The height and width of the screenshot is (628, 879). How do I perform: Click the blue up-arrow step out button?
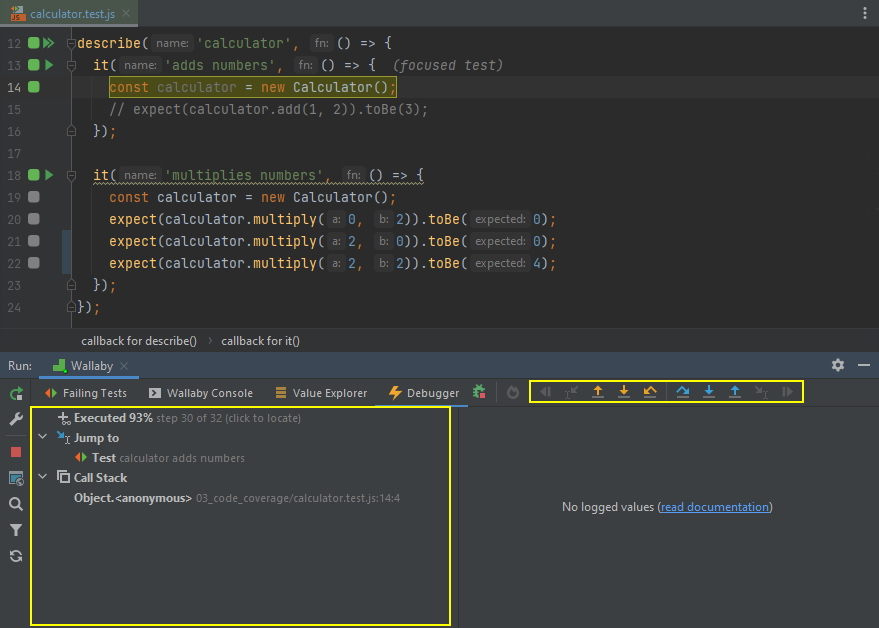click(735, 391)
